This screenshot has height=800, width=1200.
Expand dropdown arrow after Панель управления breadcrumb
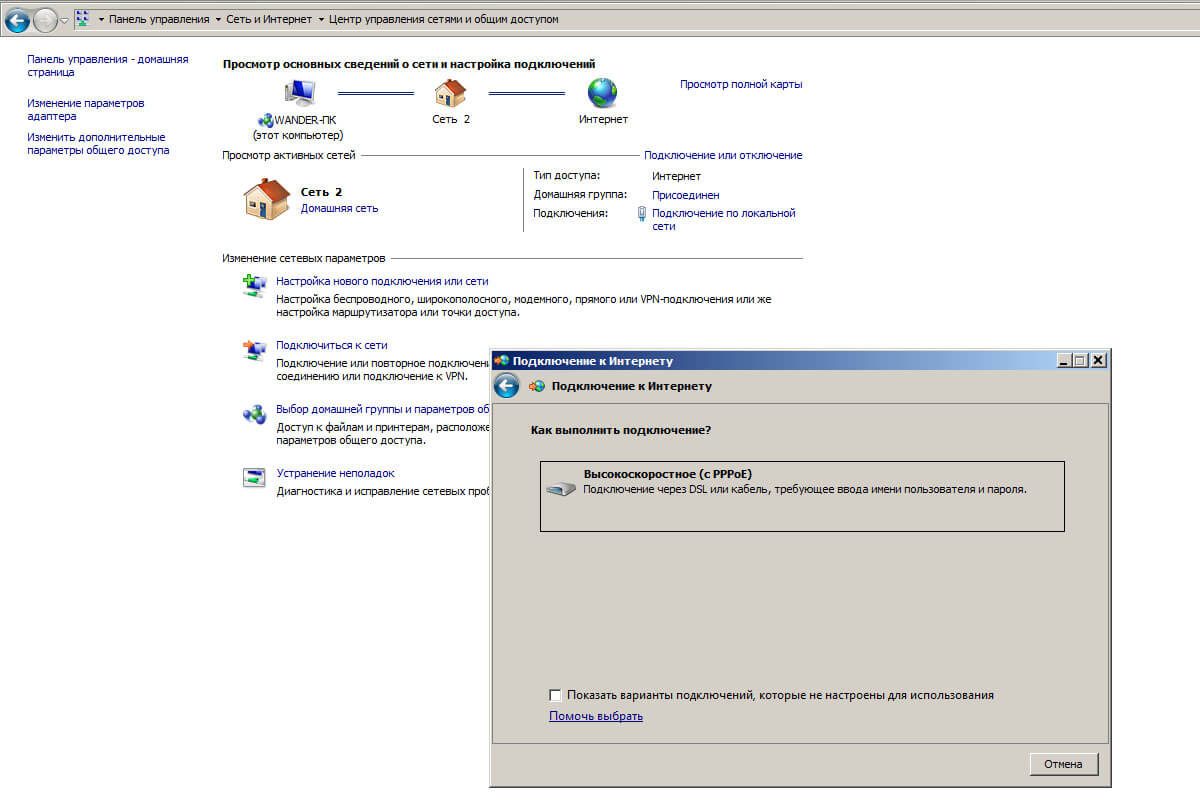point(217,19)
